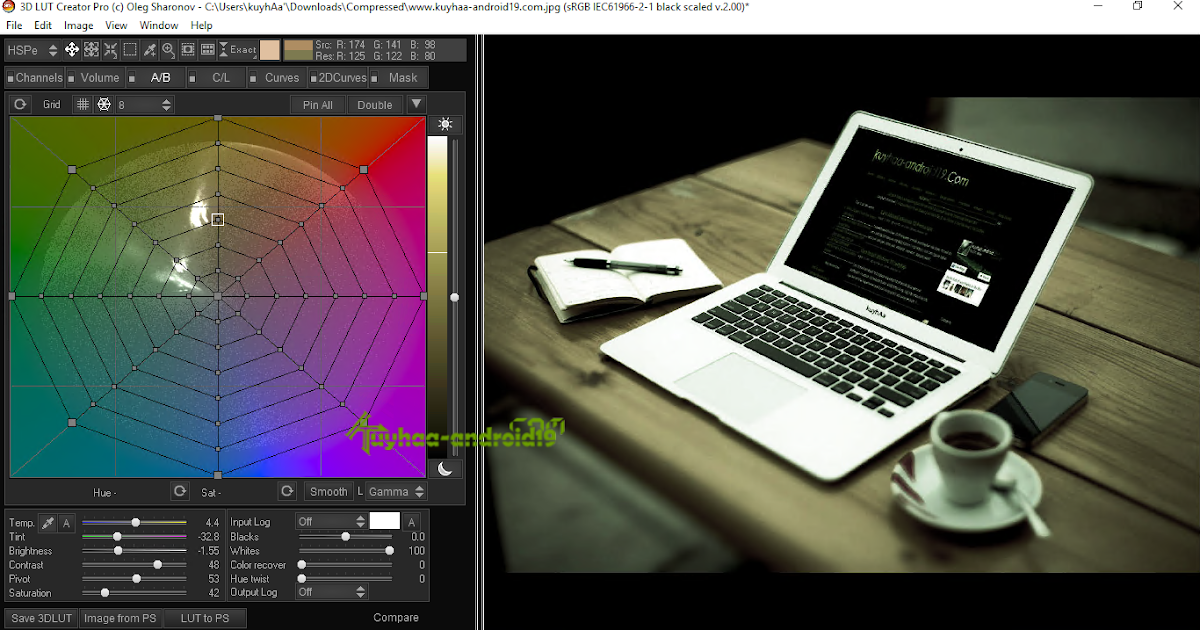Click the shrink arrows icon

110,49
